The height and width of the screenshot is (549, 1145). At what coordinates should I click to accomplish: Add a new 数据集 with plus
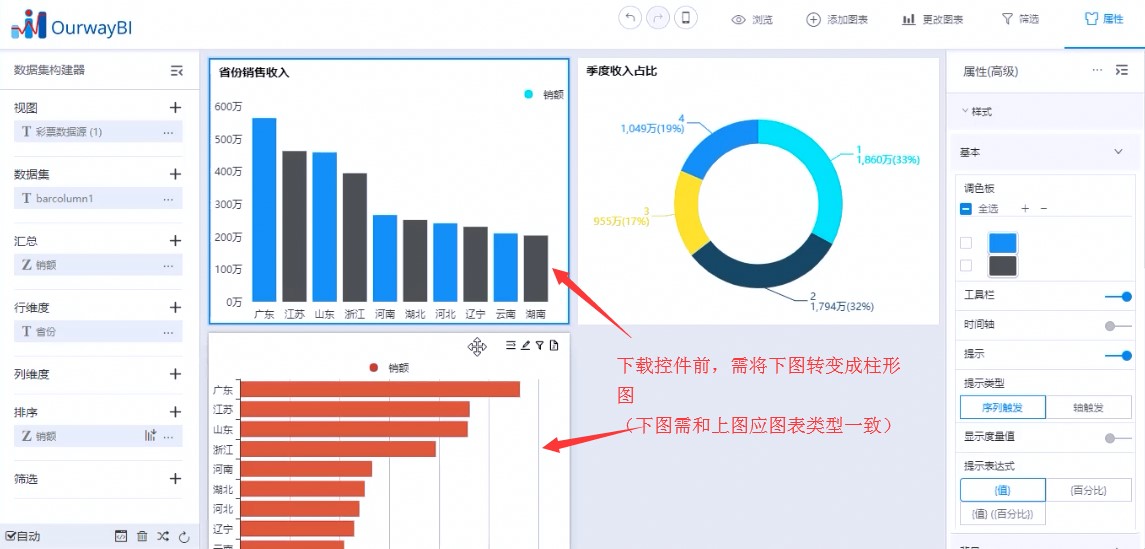175,174
